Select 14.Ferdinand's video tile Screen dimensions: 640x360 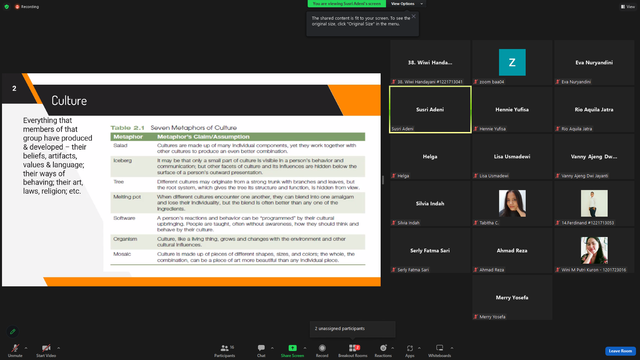coord(594,203)
